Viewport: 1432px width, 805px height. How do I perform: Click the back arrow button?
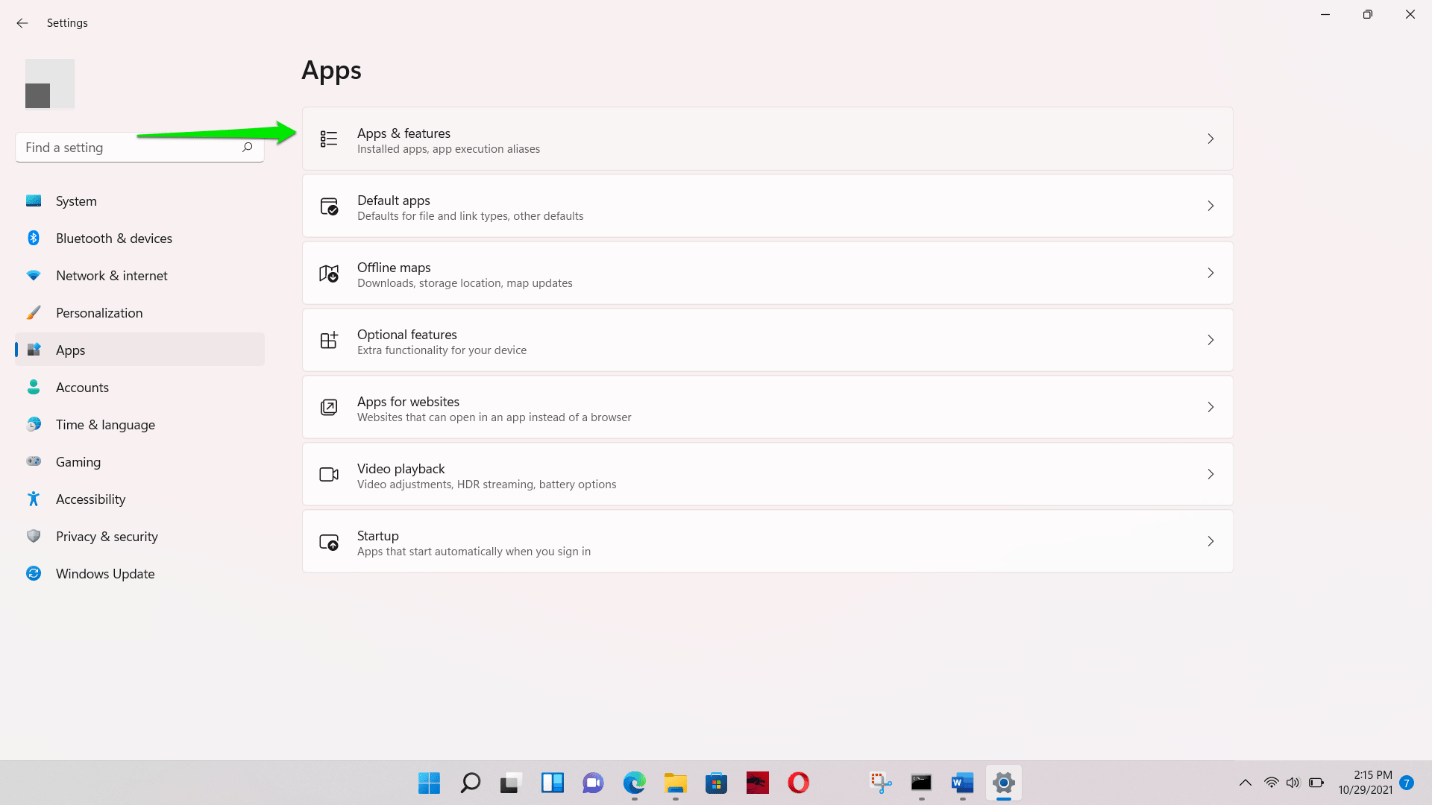pyautogui.click(x=22, y=22)
